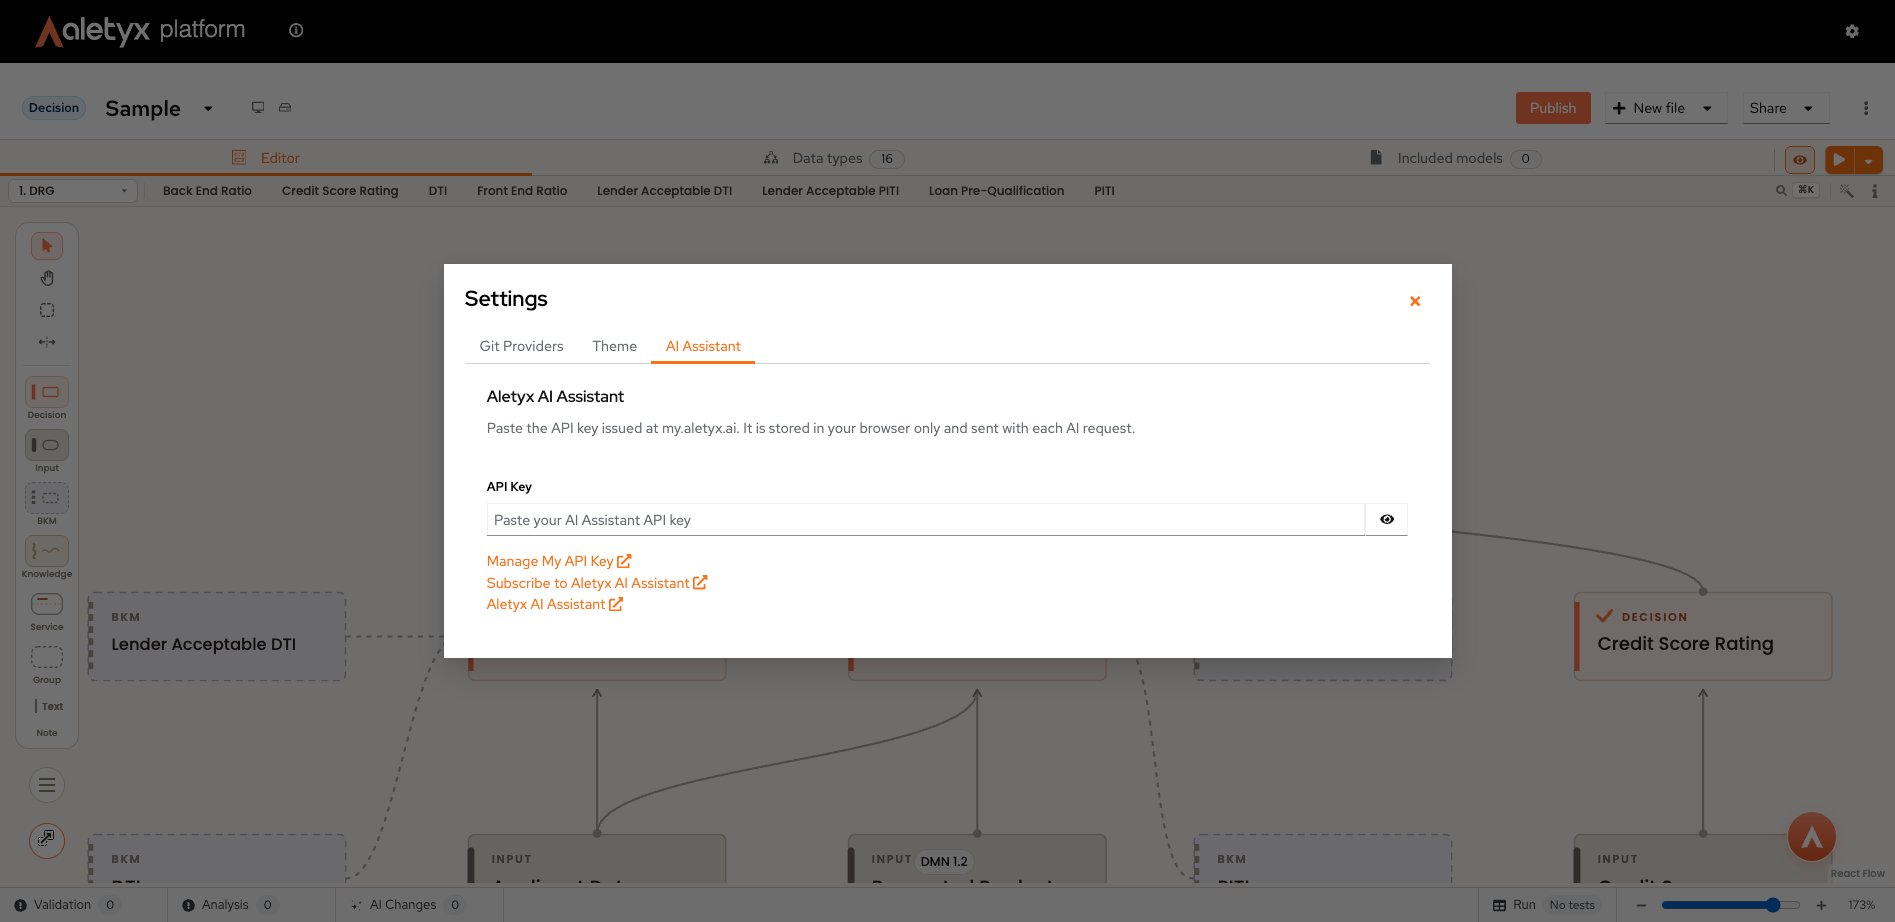Expand the Share dropdown
The height and width of the screenshot is (922, 1895).
tap(1808, 108)
